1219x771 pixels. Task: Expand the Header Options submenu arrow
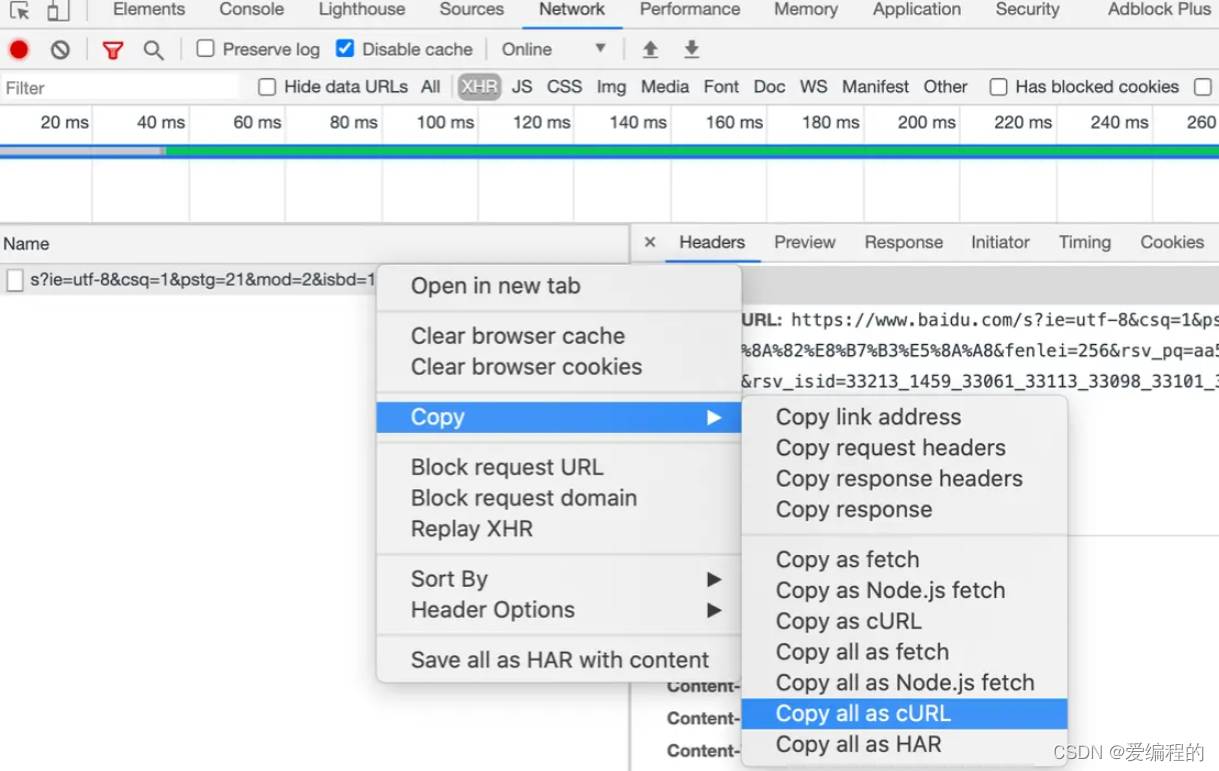tap(714, 610)
